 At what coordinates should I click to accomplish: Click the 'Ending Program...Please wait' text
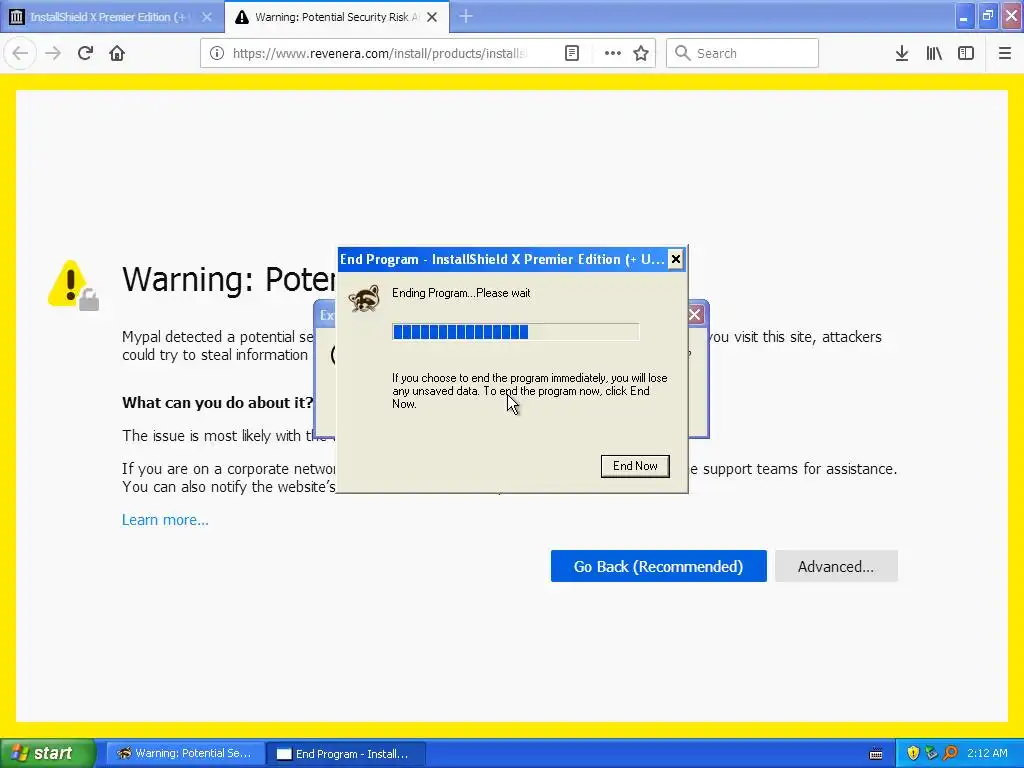461,293
